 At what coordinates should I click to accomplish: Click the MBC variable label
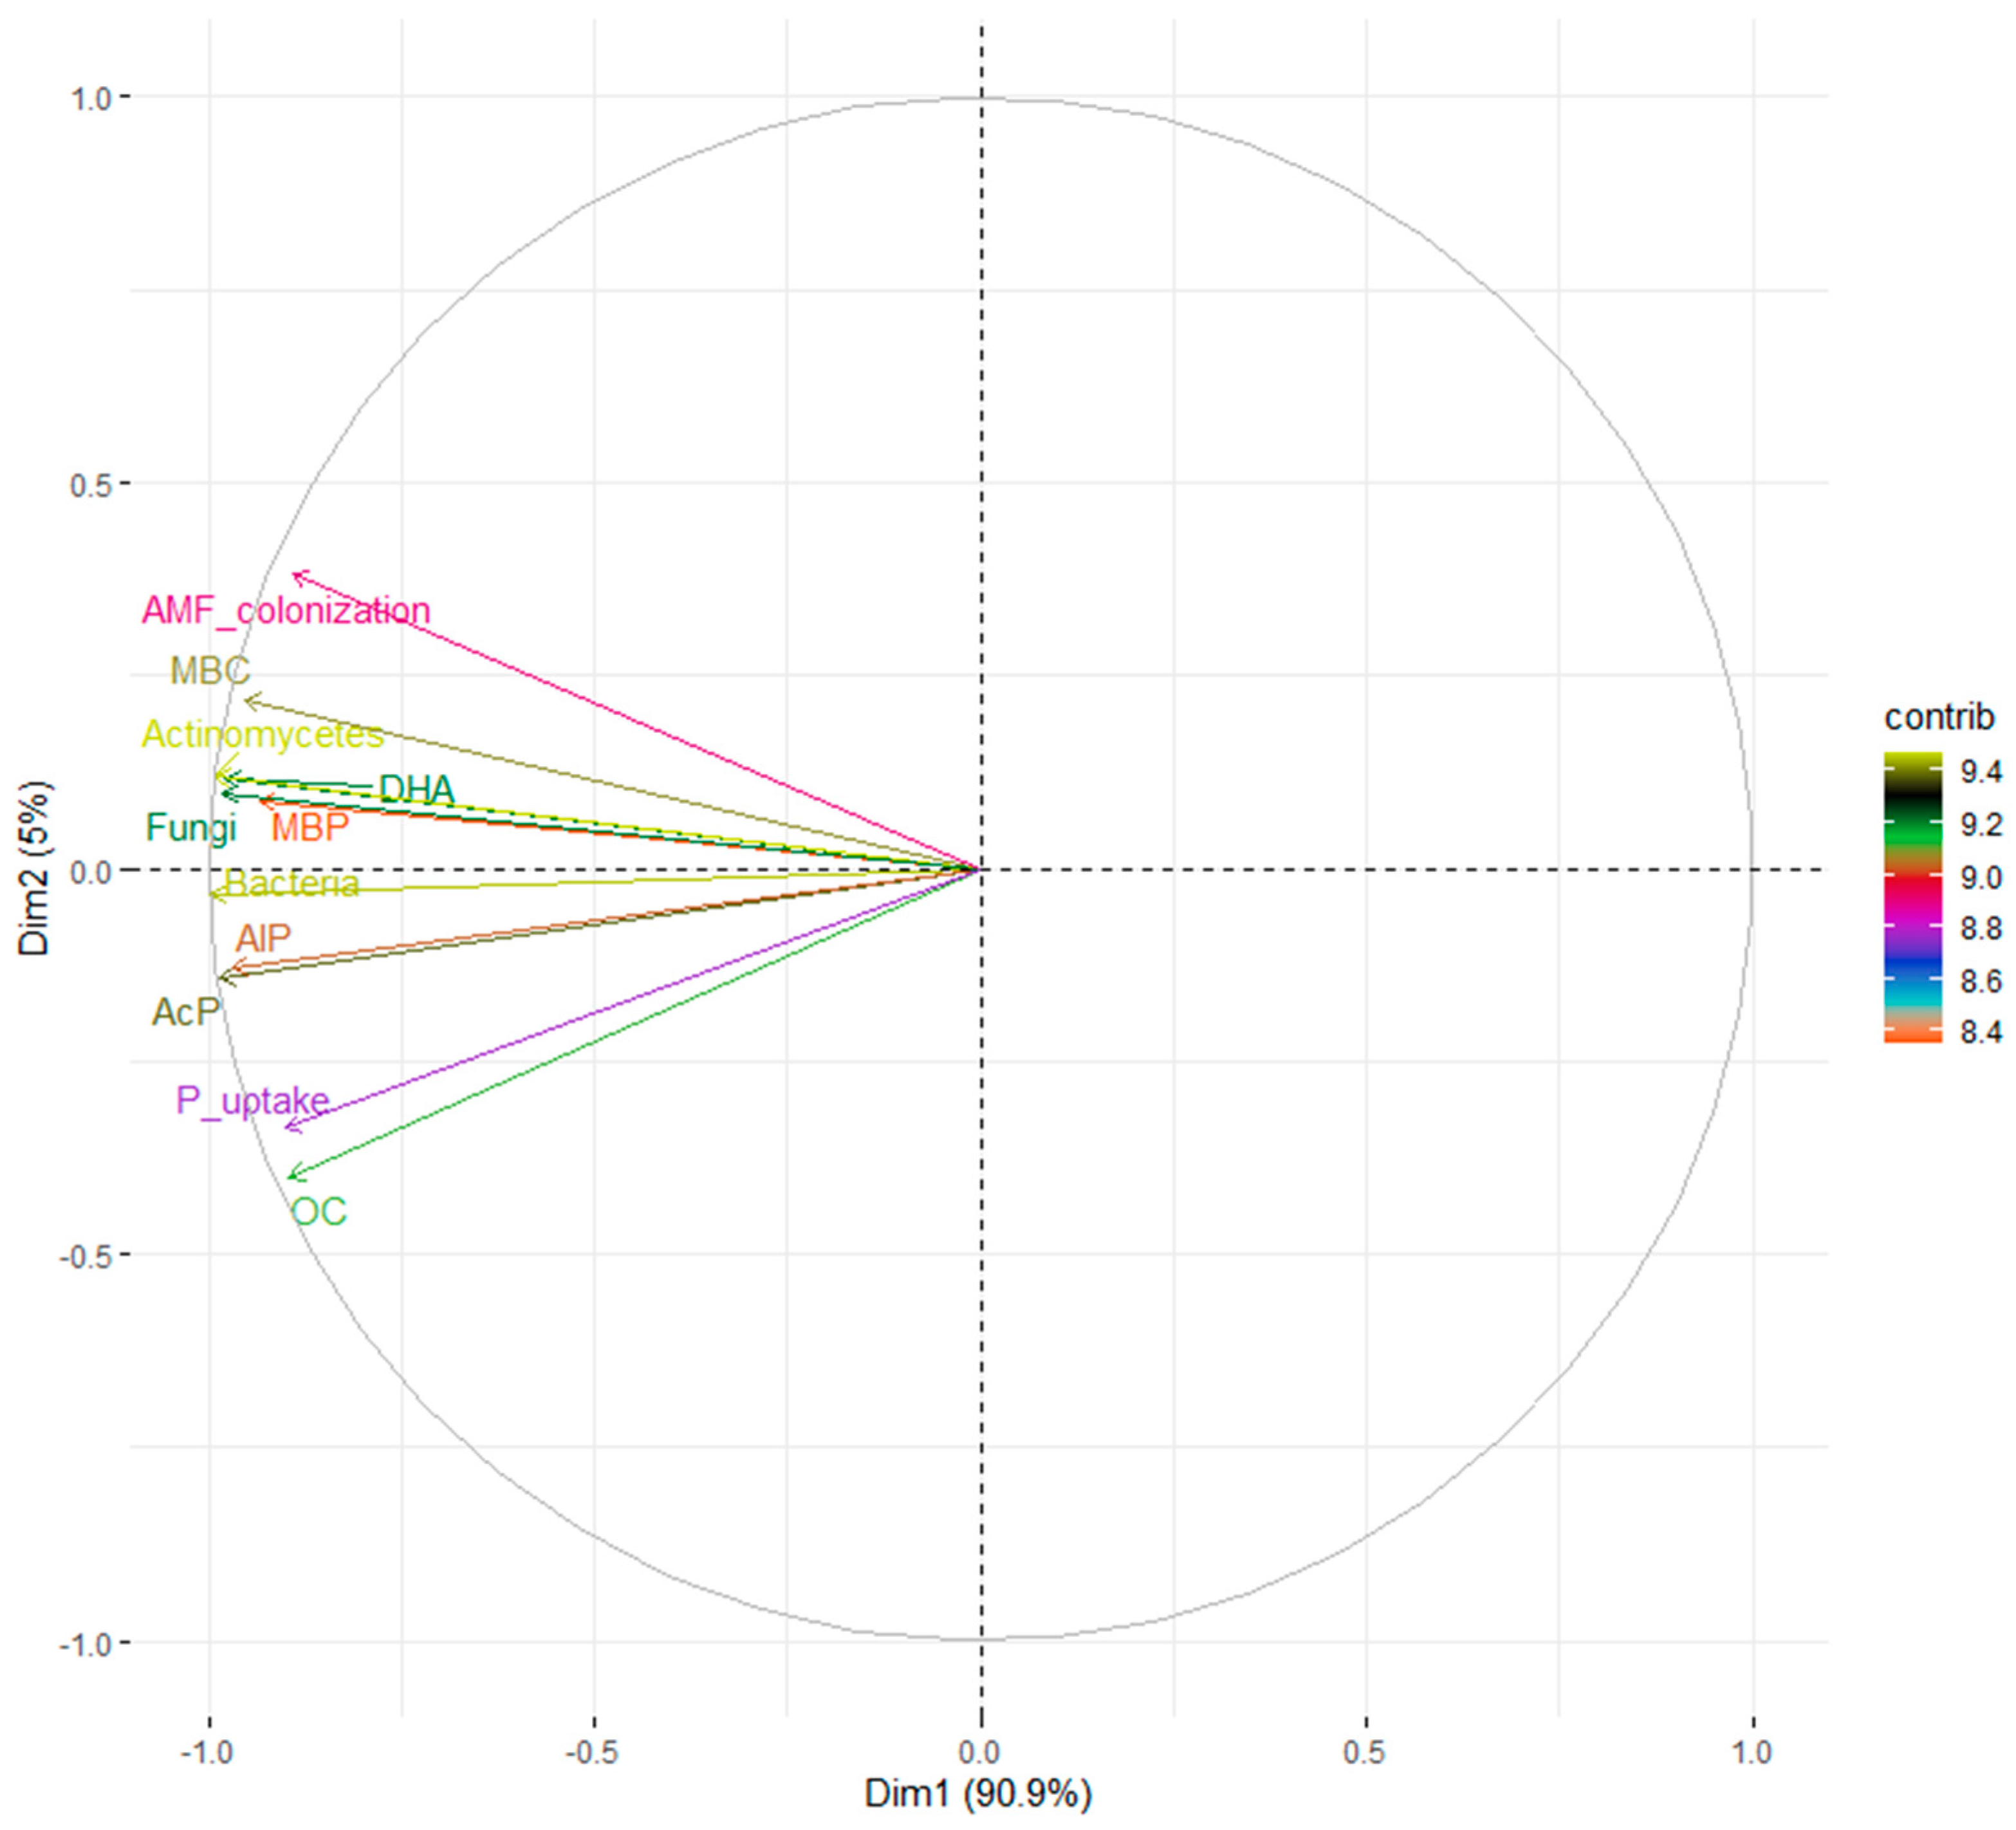[210, 670]
